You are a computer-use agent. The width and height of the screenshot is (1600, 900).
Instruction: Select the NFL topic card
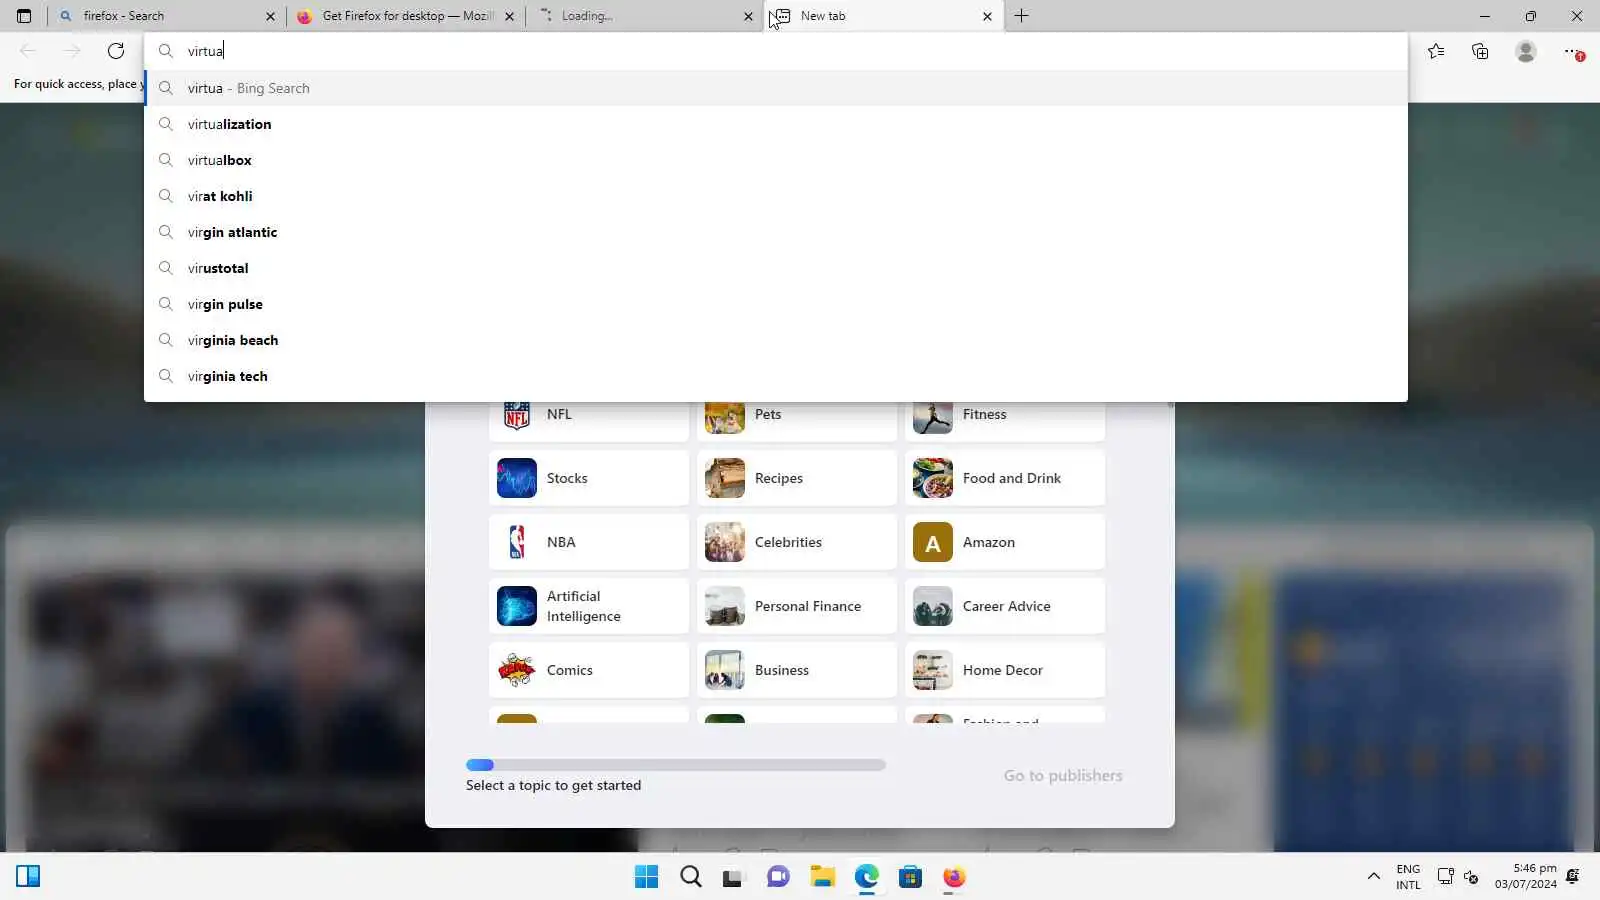tap(589, 420)
